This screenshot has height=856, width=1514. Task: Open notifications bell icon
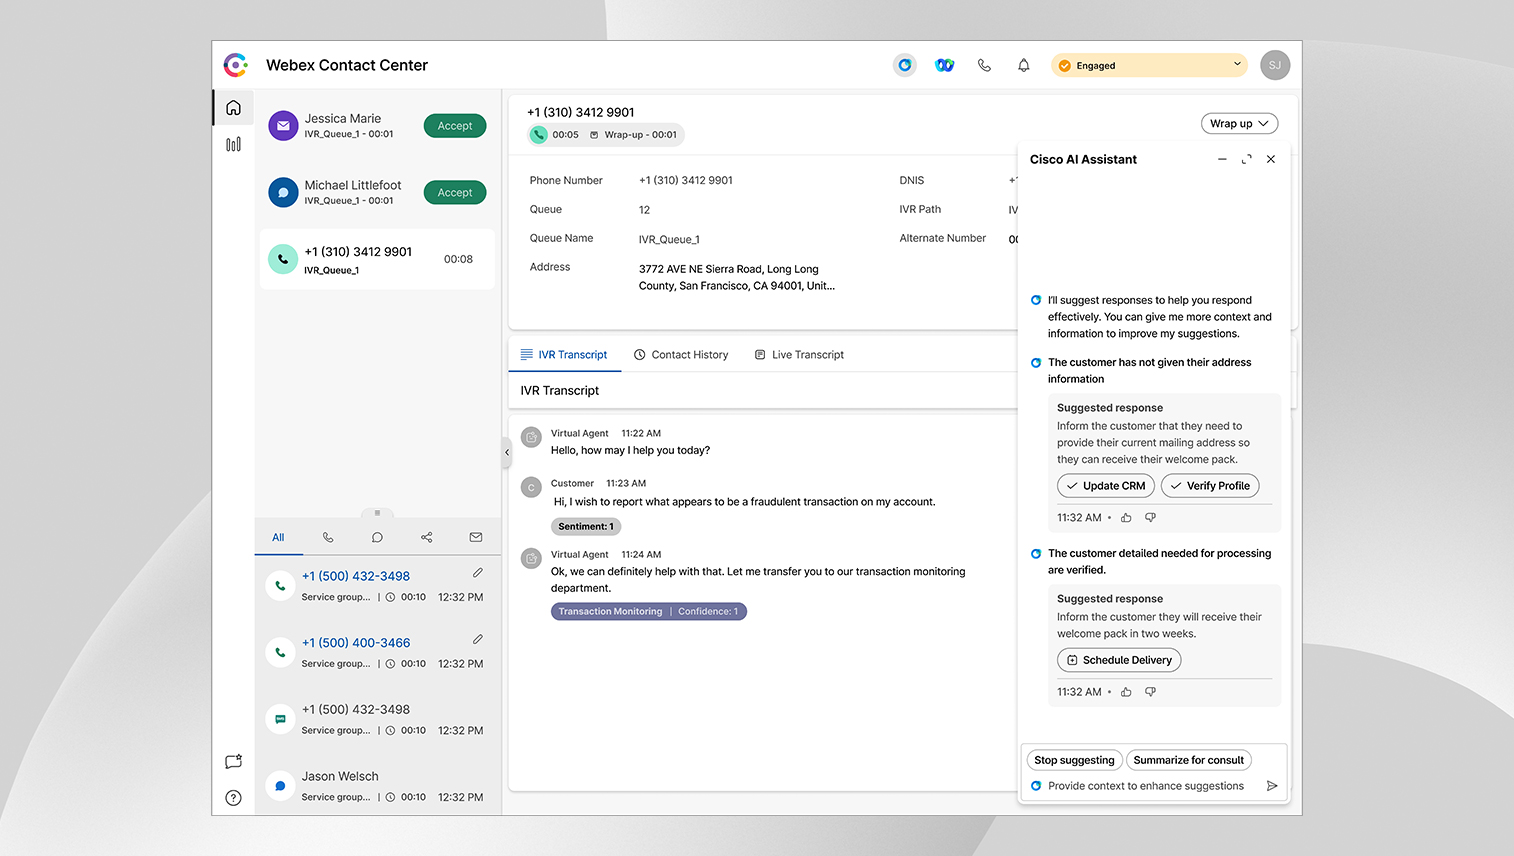(x=1023, y=65)
